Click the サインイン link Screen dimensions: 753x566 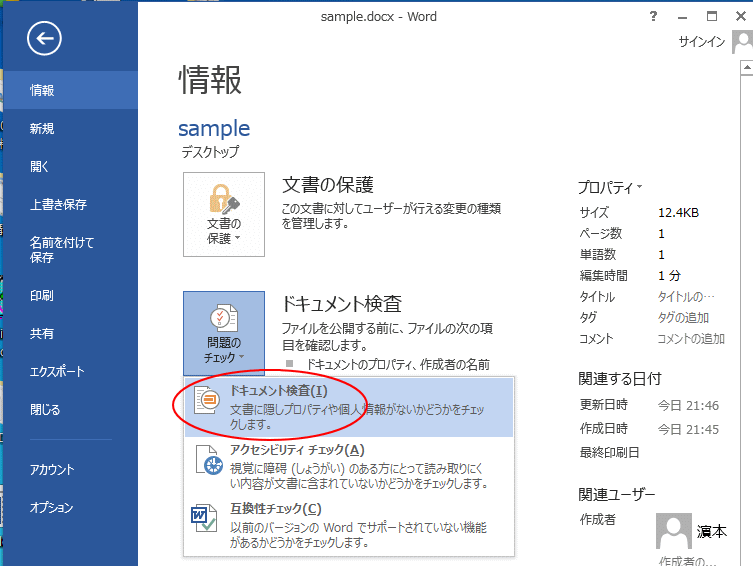click(x=702, y=42)
